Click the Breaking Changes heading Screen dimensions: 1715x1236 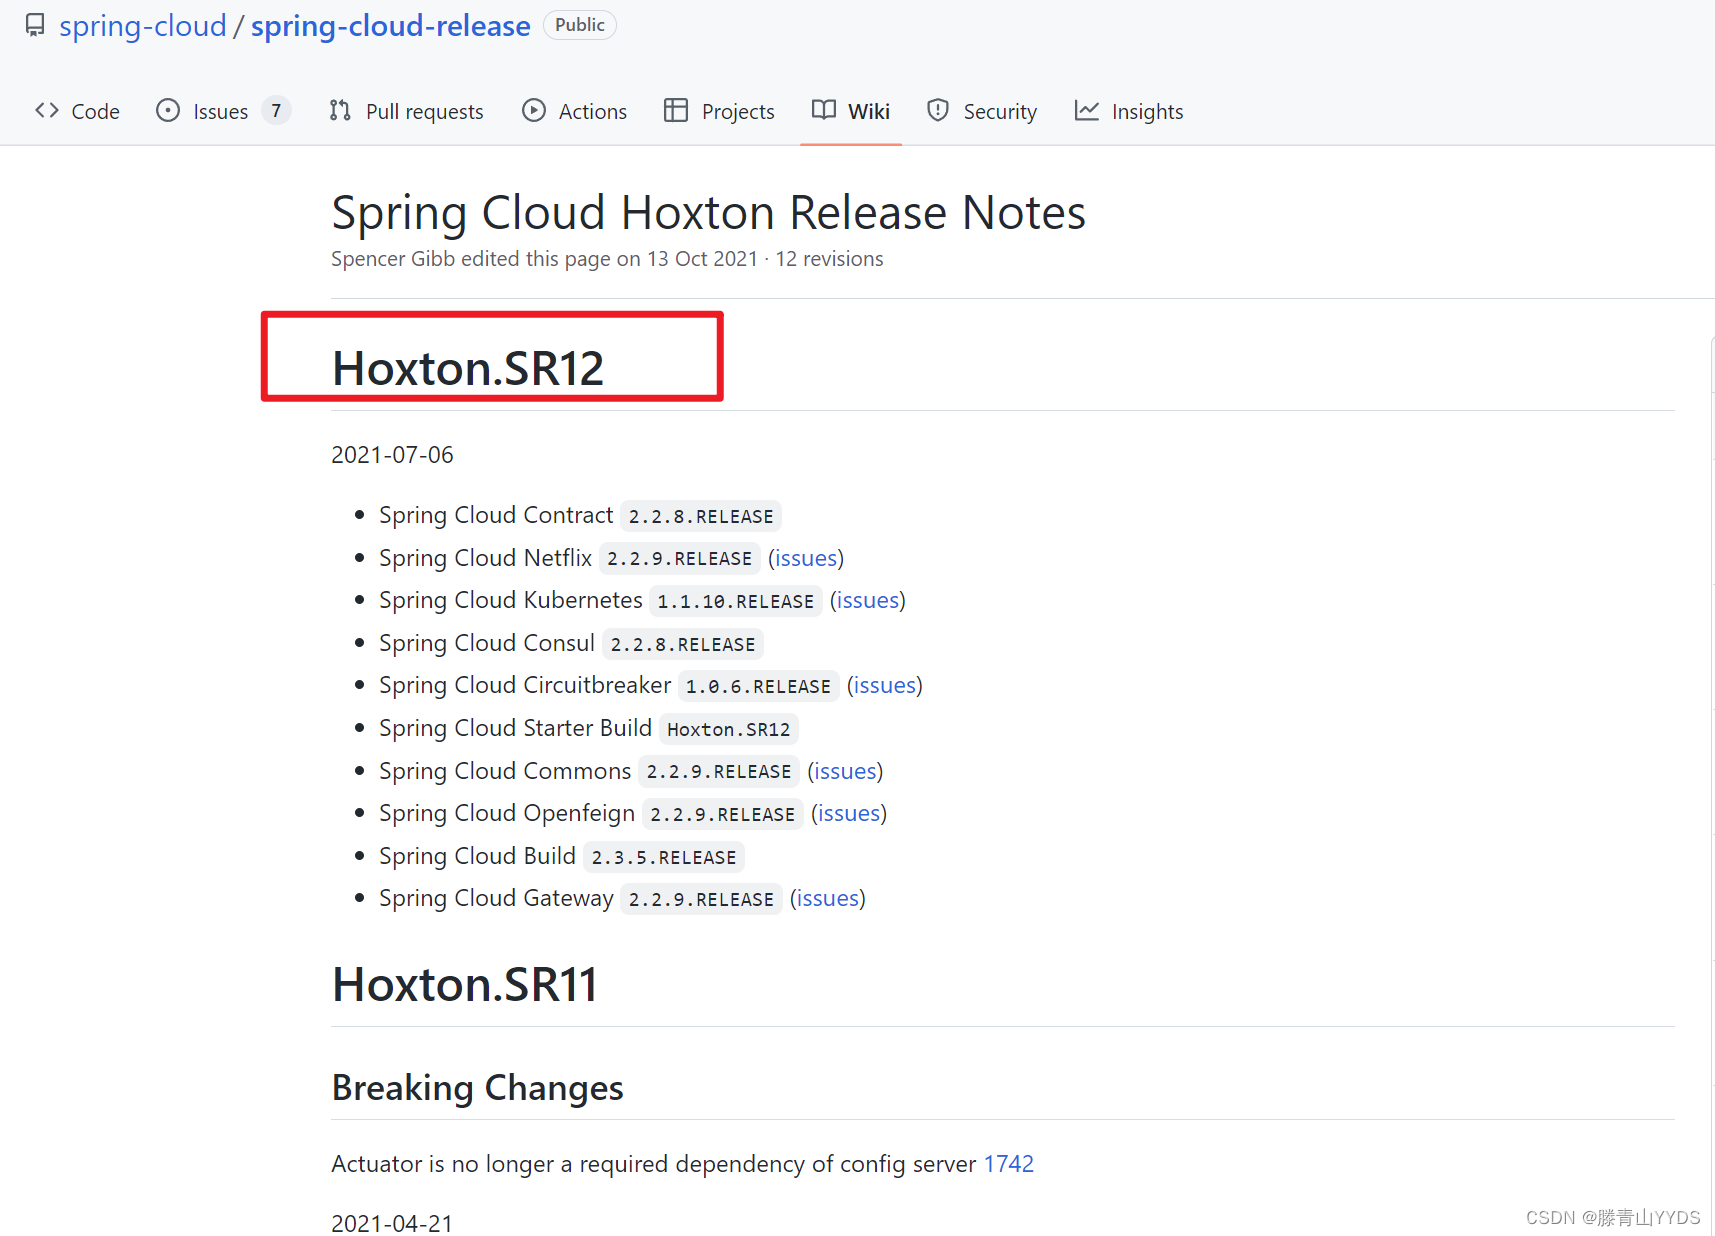click(x=478, y=1087)
